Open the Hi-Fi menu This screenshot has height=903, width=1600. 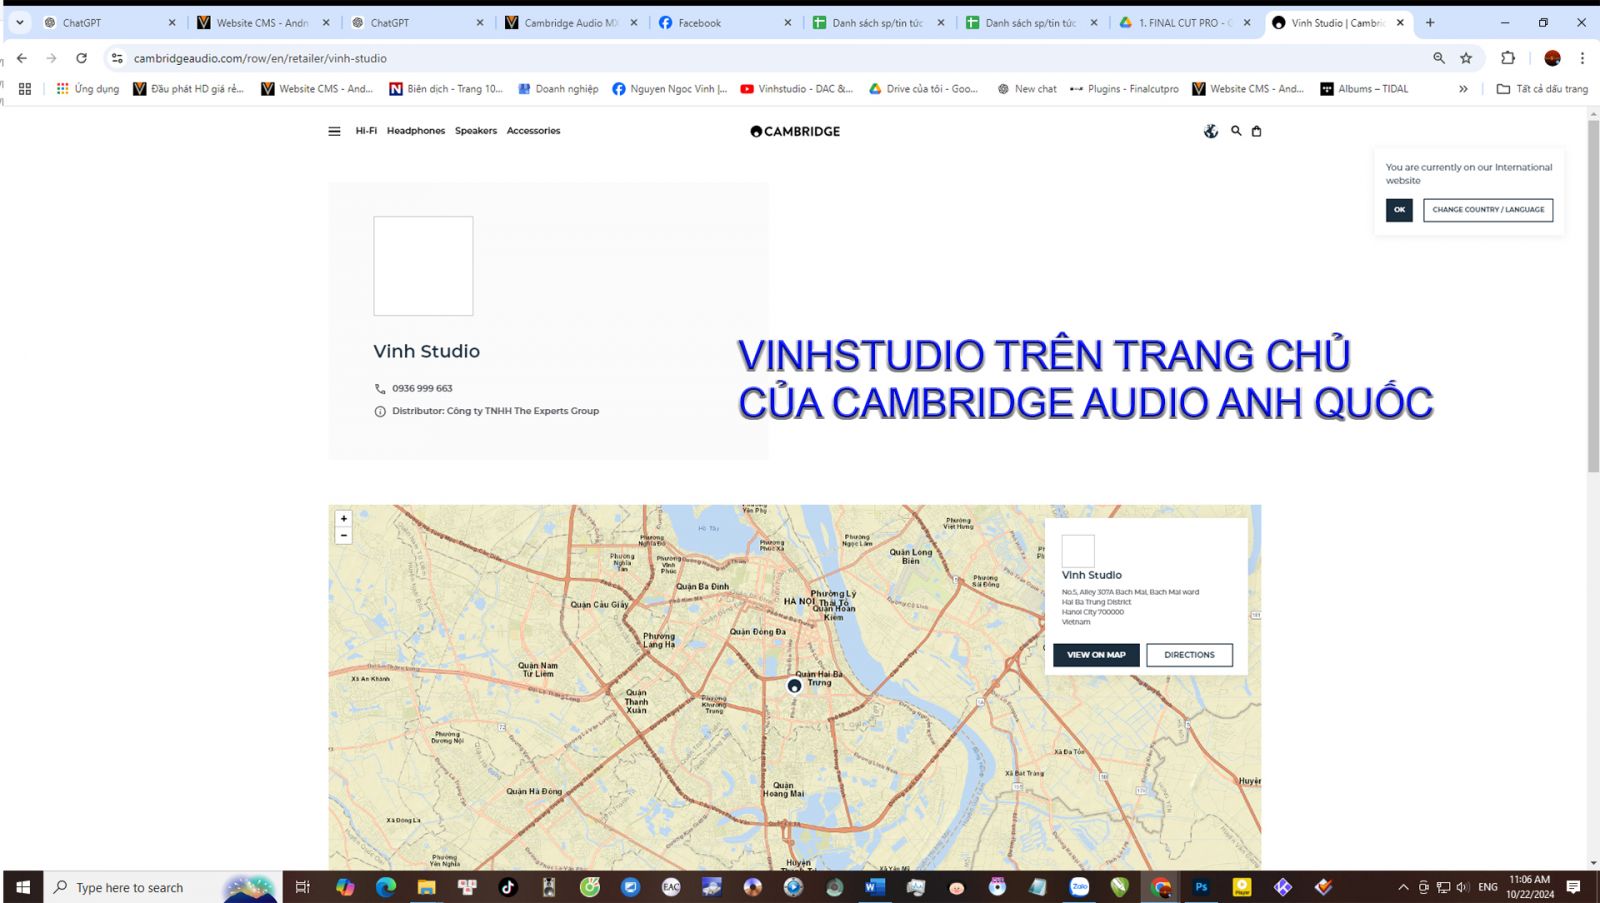tap(366, 131)
